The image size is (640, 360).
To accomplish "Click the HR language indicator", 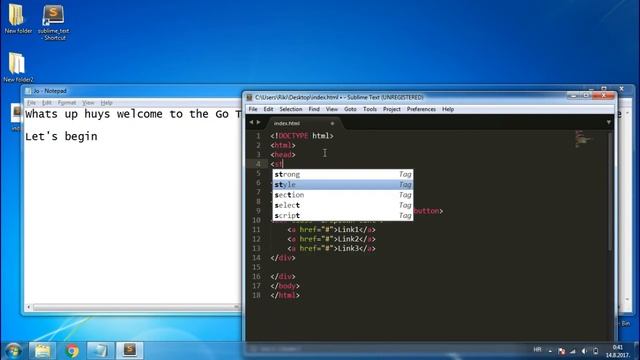I will [x=537, y=350].
